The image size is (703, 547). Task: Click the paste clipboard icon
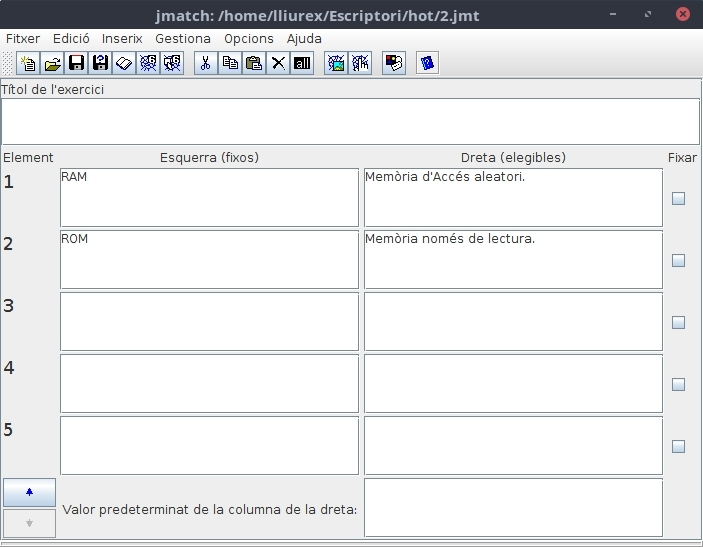click(254, 63)
